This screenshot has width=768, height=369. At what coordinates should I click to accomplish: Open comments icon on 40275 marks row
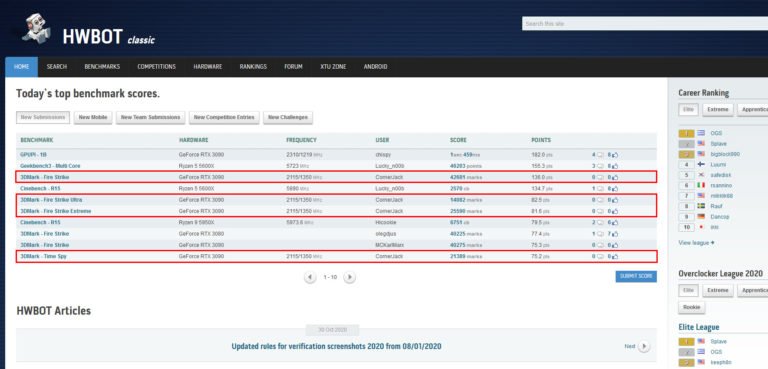(x=600, y=245)
